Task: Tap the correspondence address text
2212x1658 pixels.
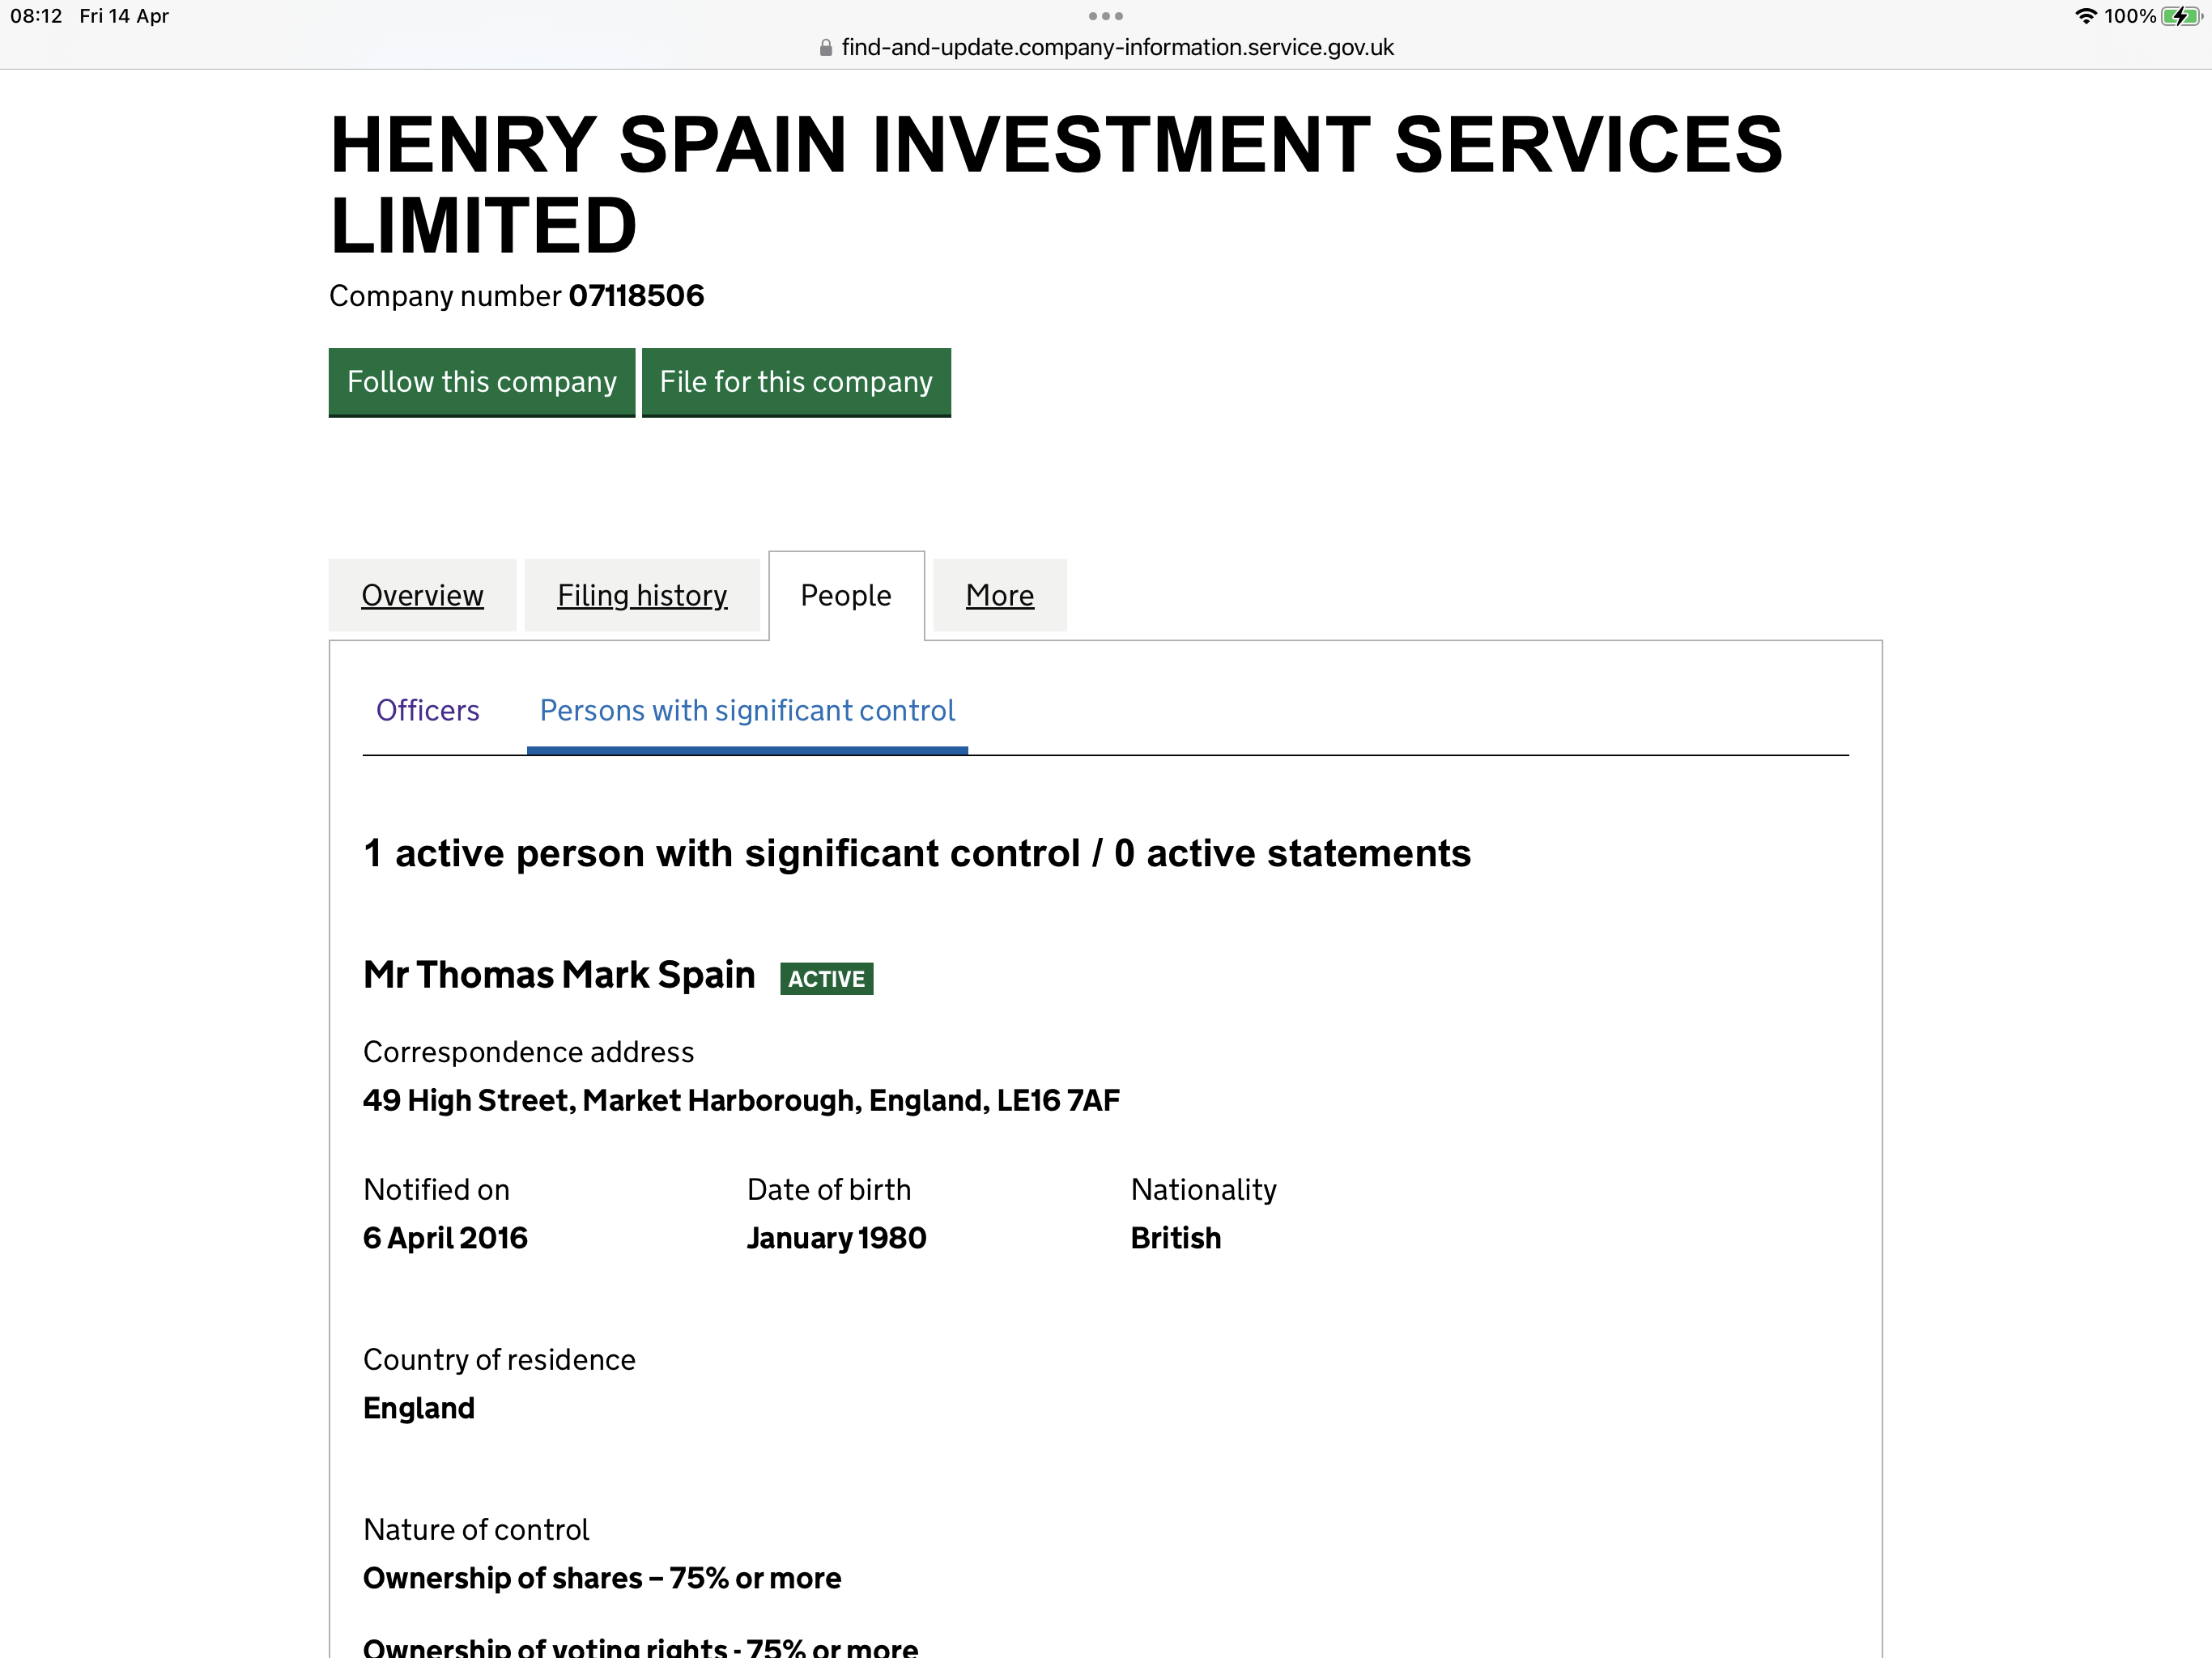Action: pyautogui.click(x=741, y=1100)
